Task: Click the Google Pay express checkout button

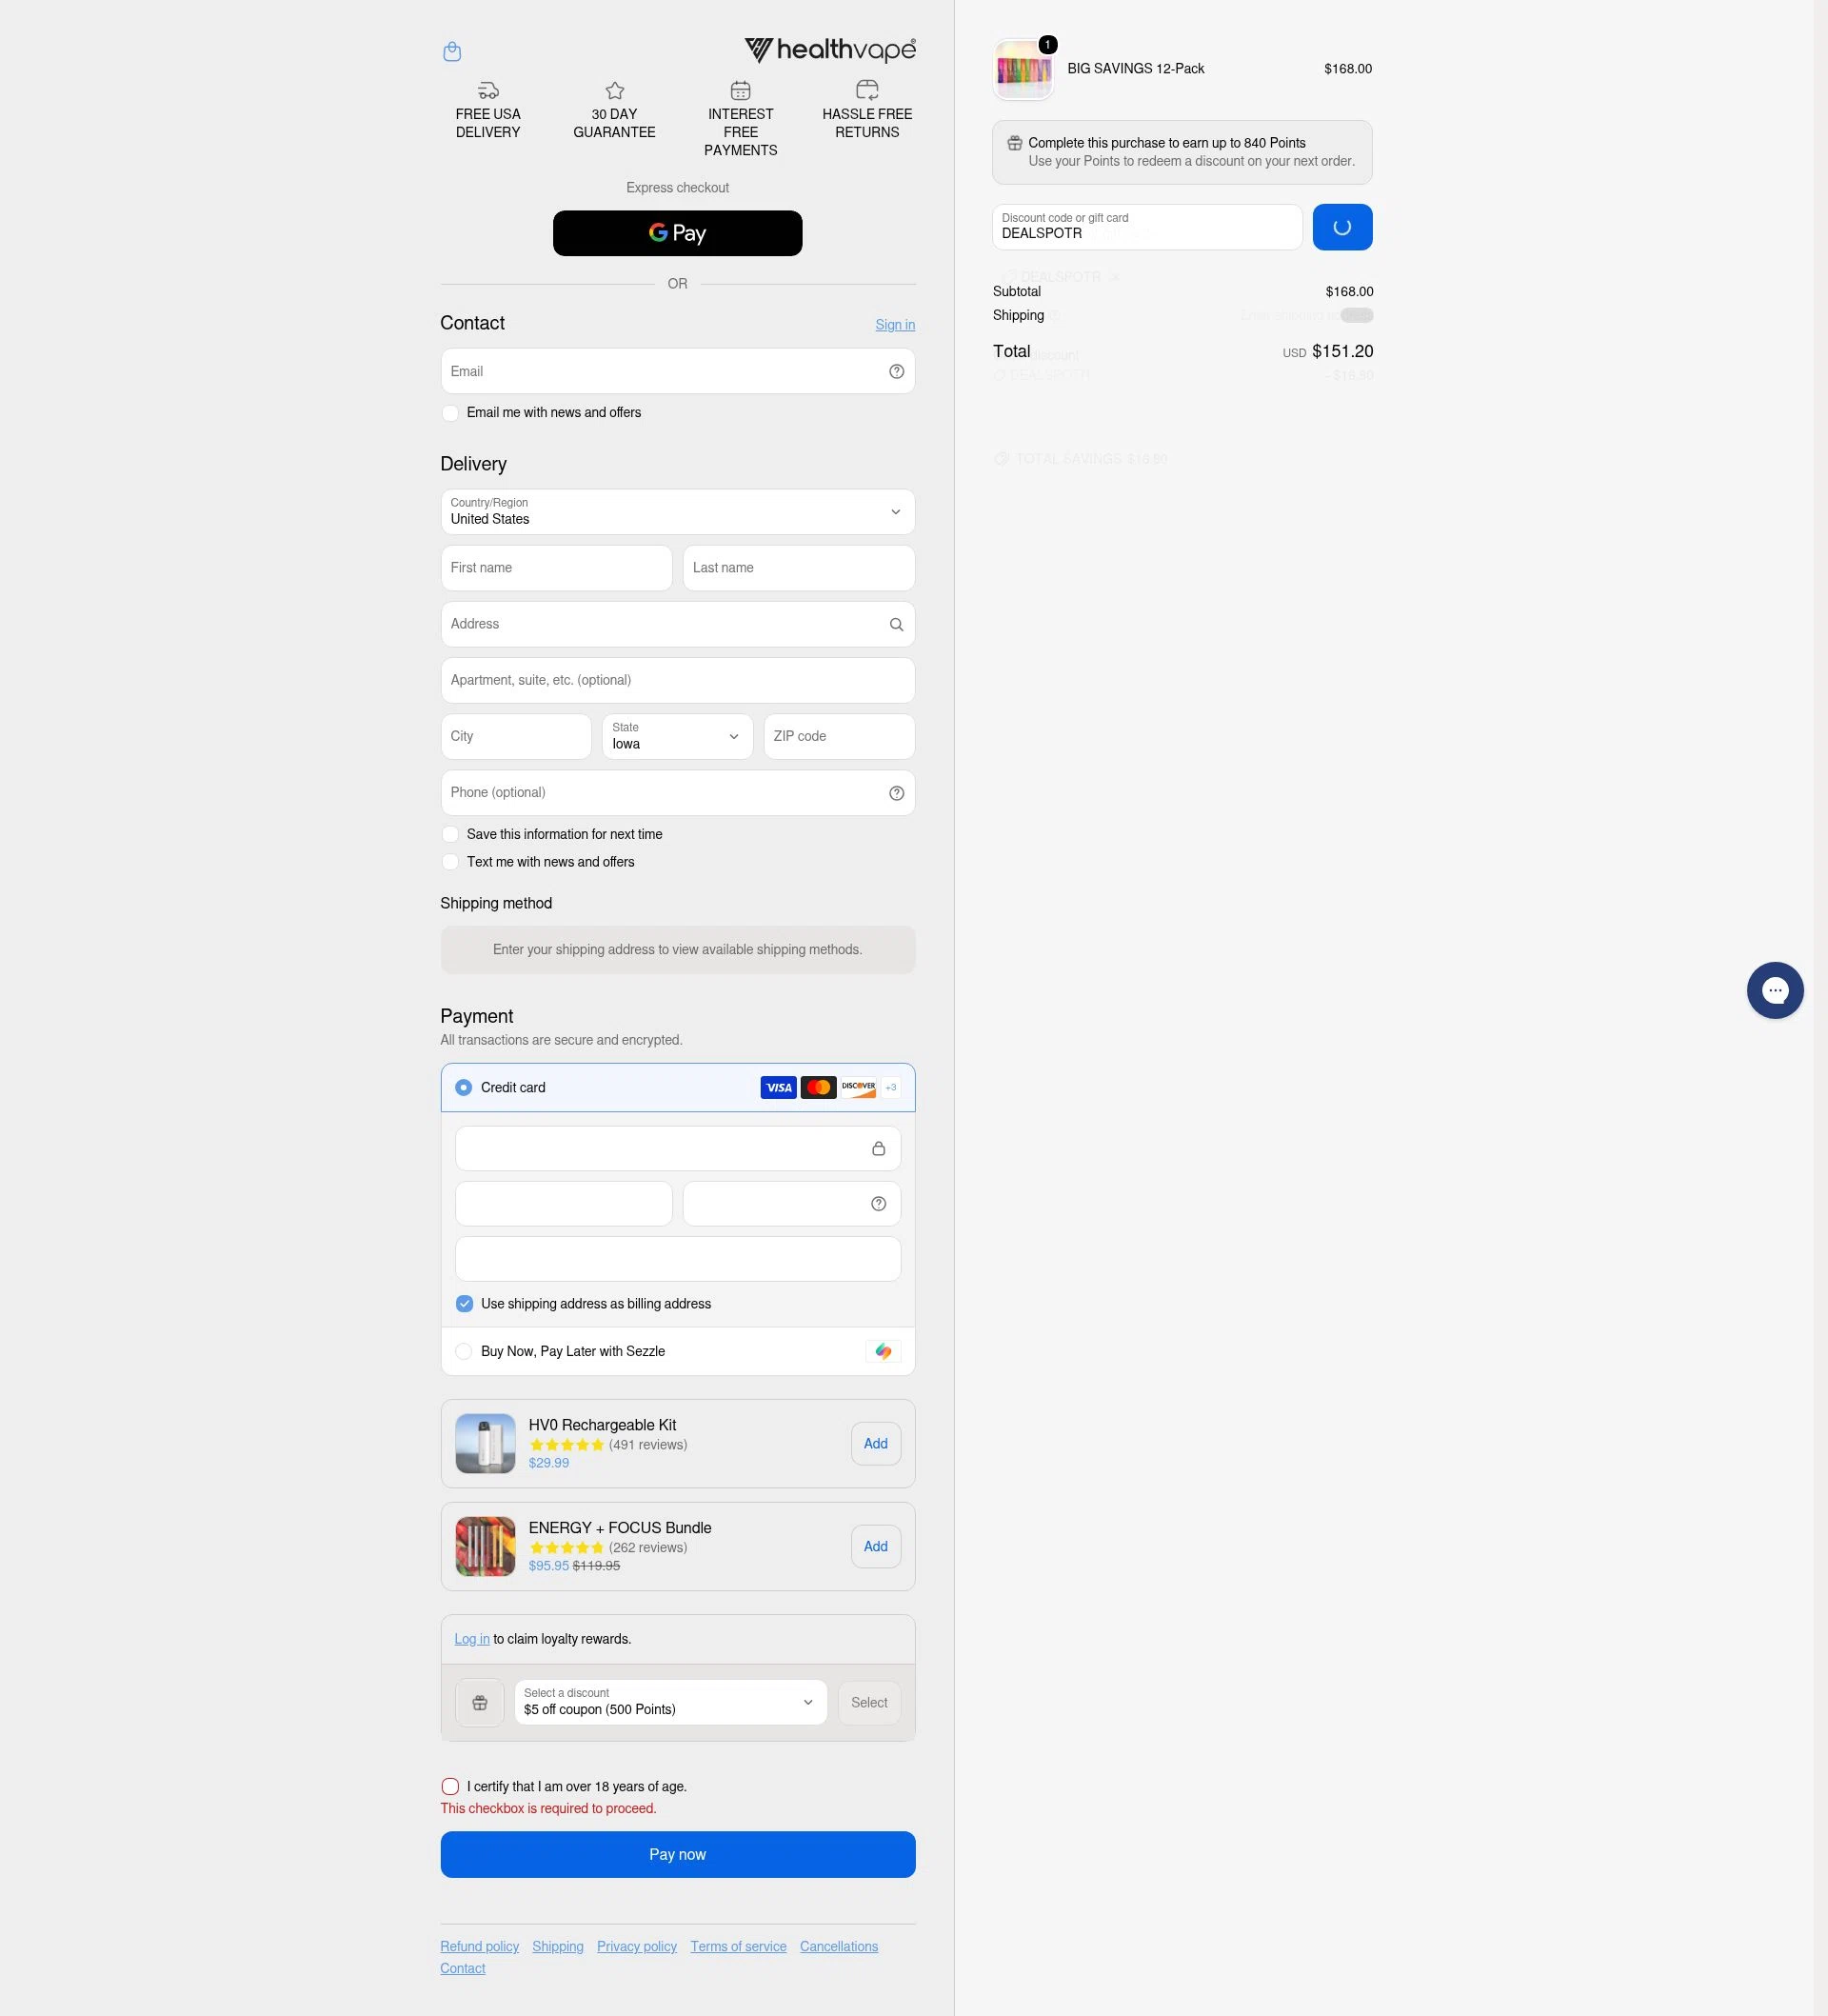Action: click(678, 233)
